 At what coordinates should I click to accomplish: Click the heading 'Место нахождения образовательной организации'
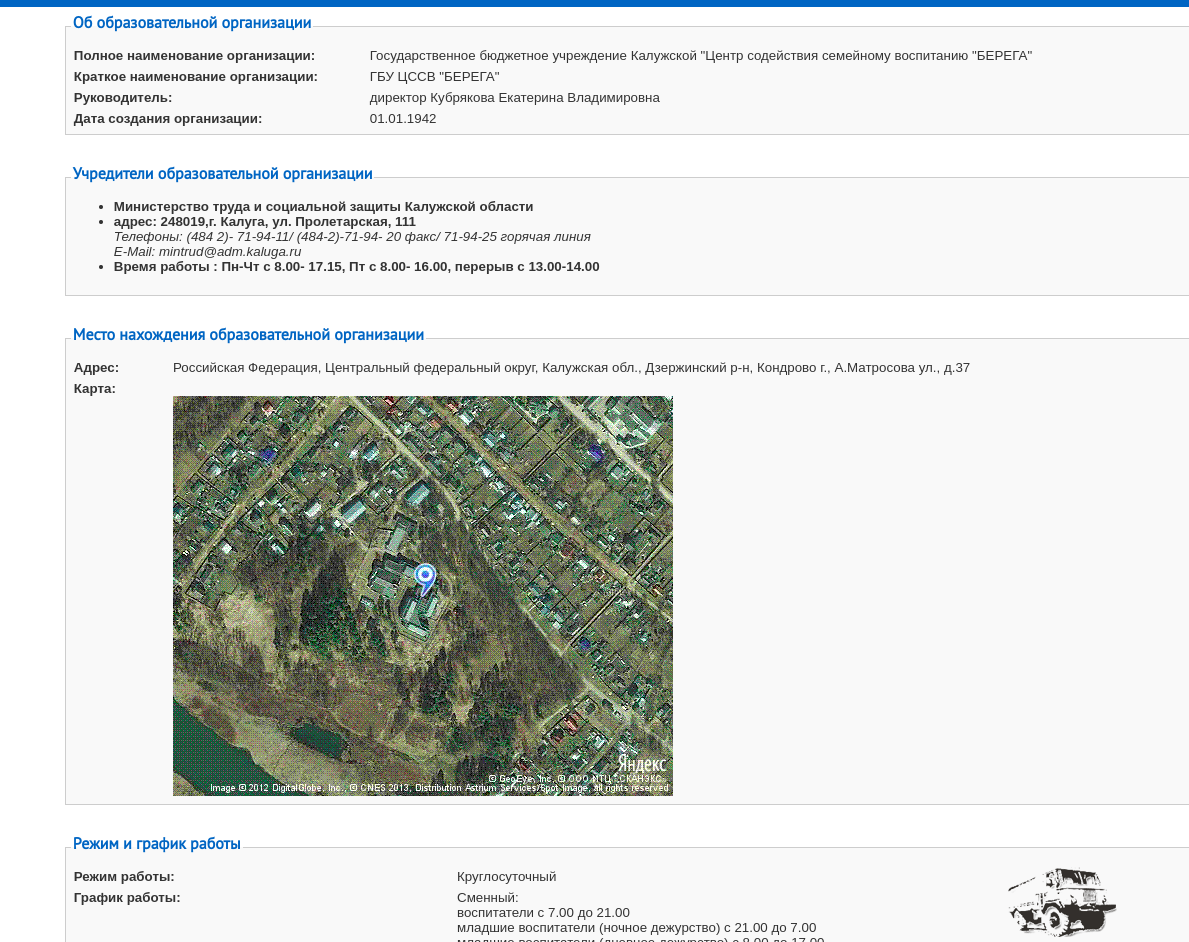pos(248,334)
